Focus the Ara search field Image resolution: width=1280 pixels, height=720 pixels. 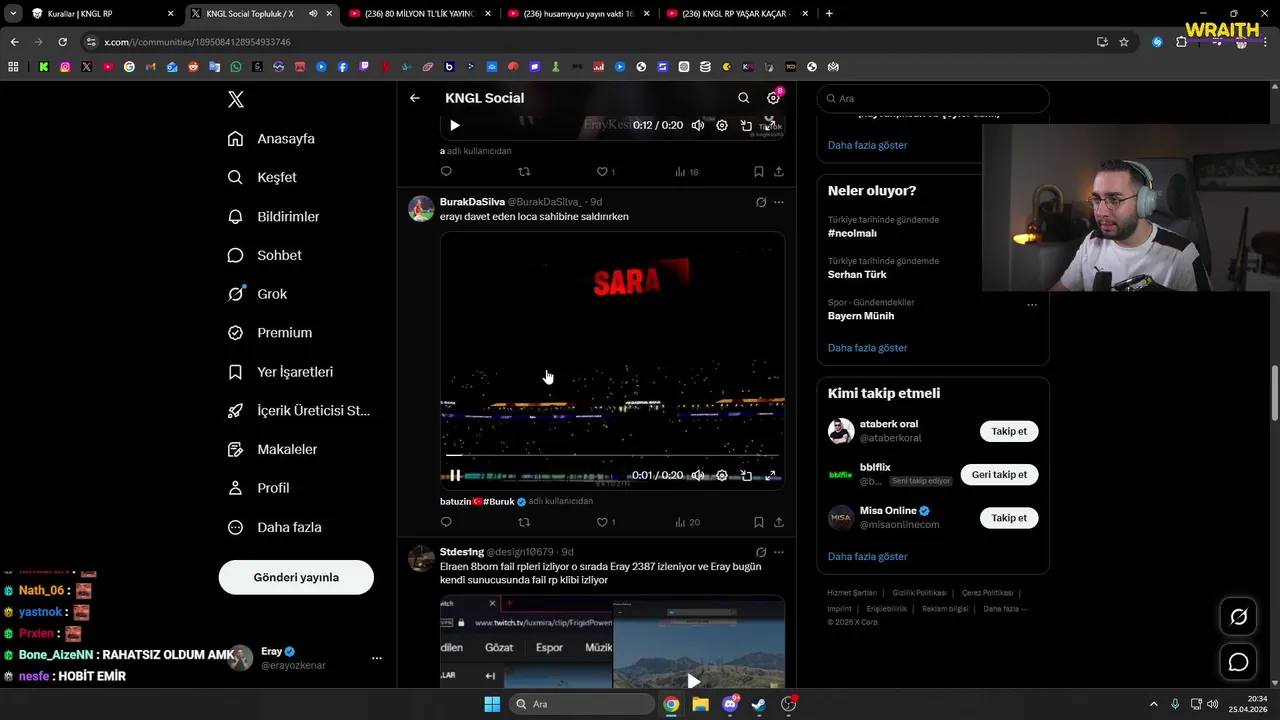(x=933, y=98)
